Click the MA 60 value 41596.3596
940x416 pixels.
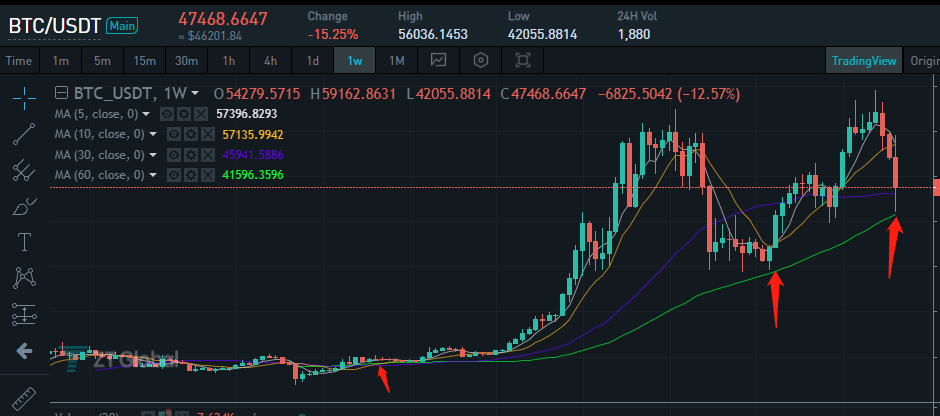(x=252, y=175)
